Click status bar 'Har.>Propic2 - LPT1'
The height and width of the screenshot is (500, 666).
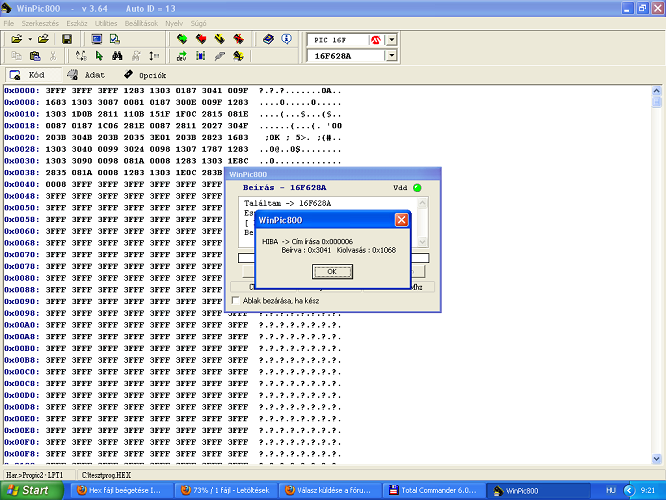(35, 475)
